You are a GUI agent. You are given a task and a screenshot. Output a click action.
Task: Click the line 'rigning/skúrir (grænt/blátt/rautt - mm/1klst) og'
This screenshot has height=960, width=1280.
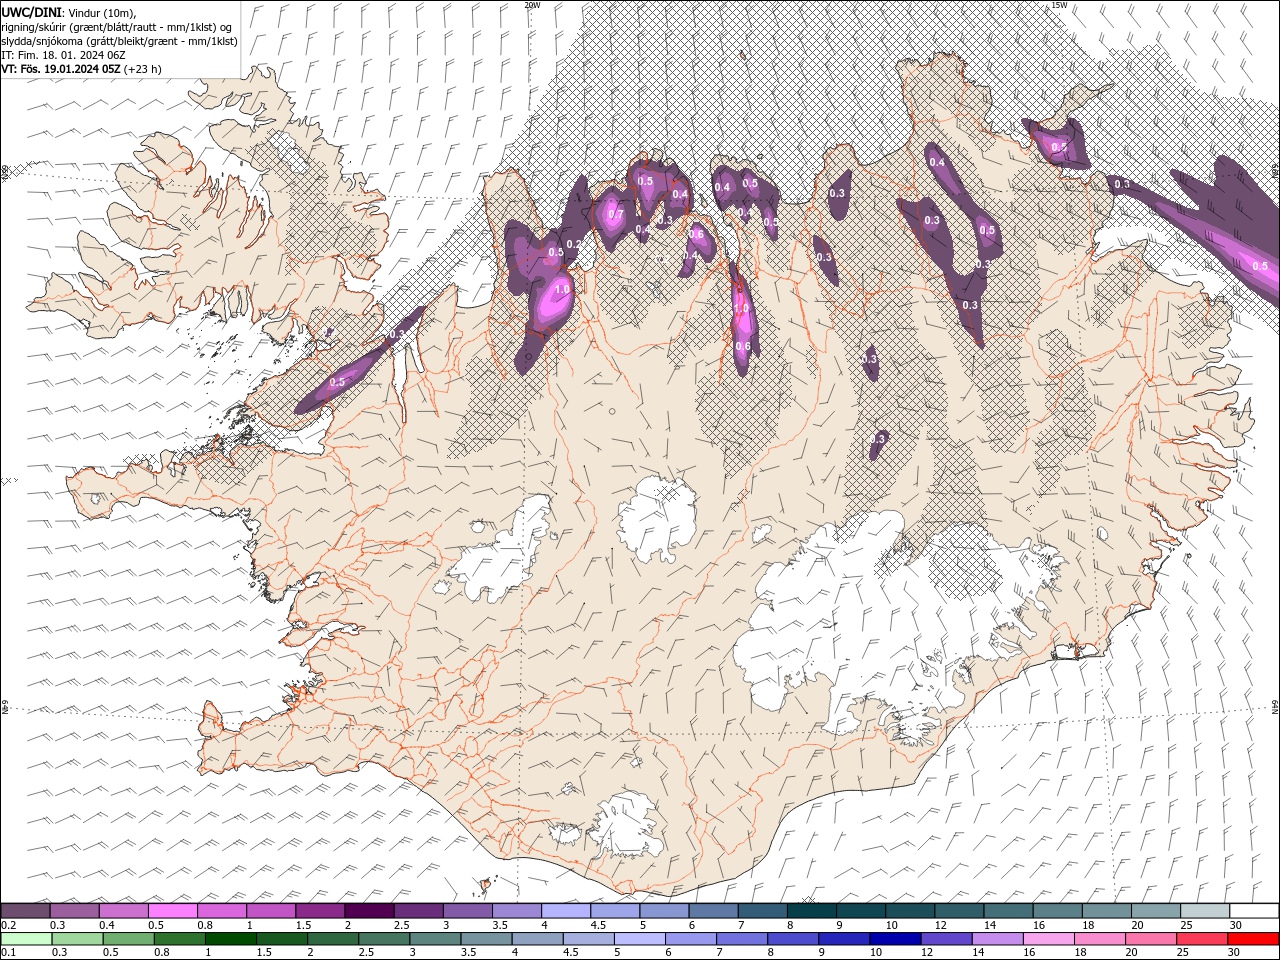pyautogui.click(x=118, y=27)
